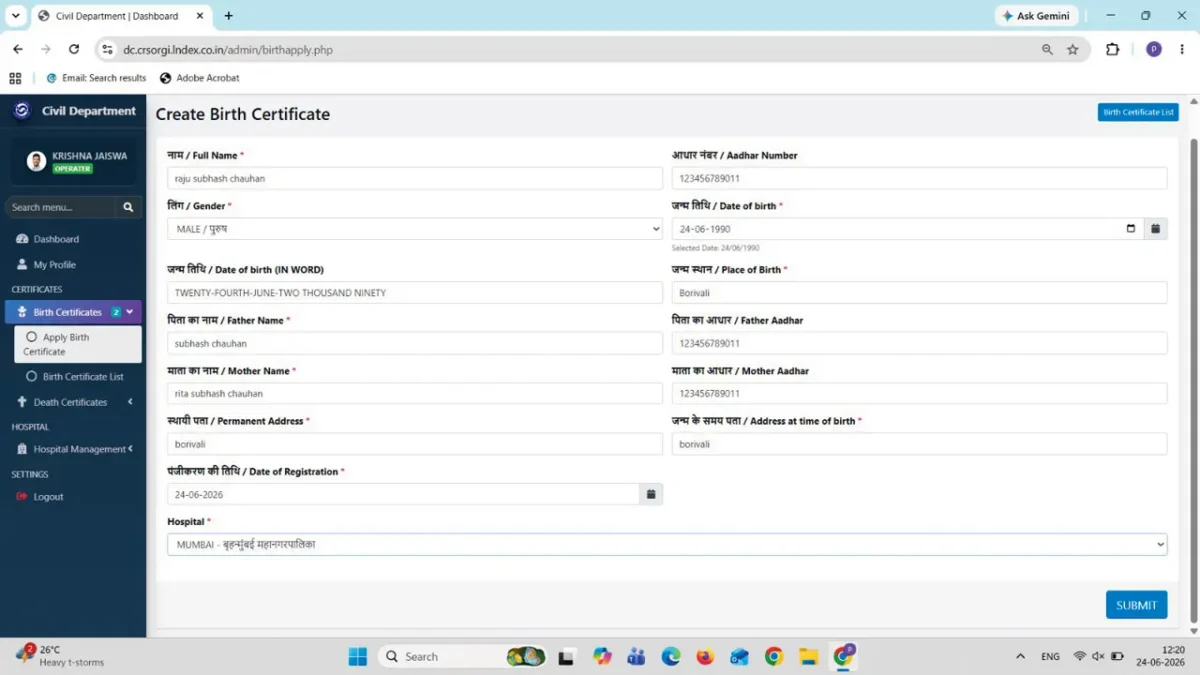Click the SUBMIT button
This screenshot has width=1200, height=675.
[x=1136, y=605]
